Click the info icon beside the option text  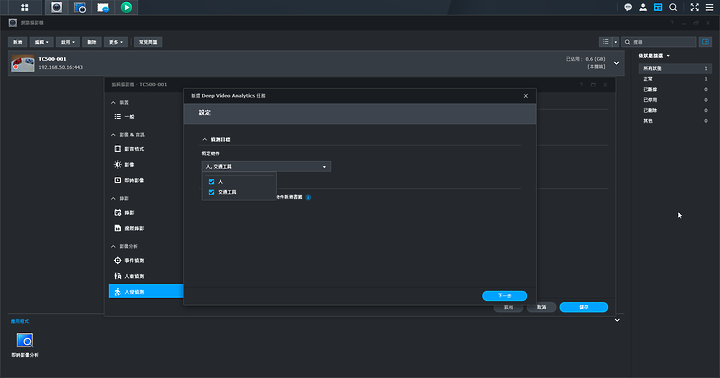pos(309,197)
